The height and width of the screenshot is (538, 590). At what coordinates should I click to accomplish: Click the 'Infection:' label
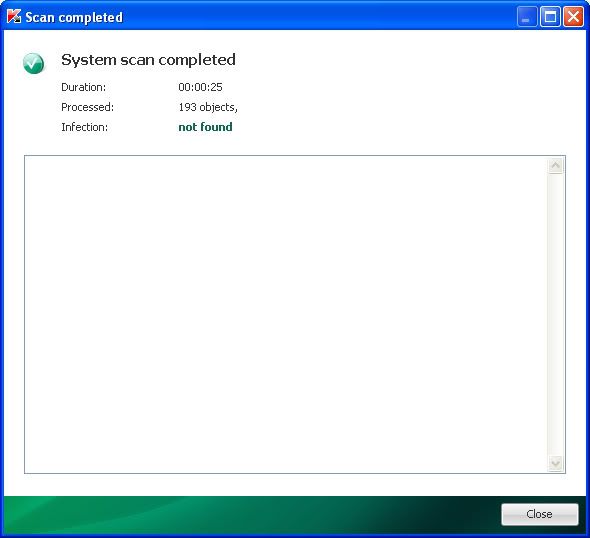coord(84,127)
